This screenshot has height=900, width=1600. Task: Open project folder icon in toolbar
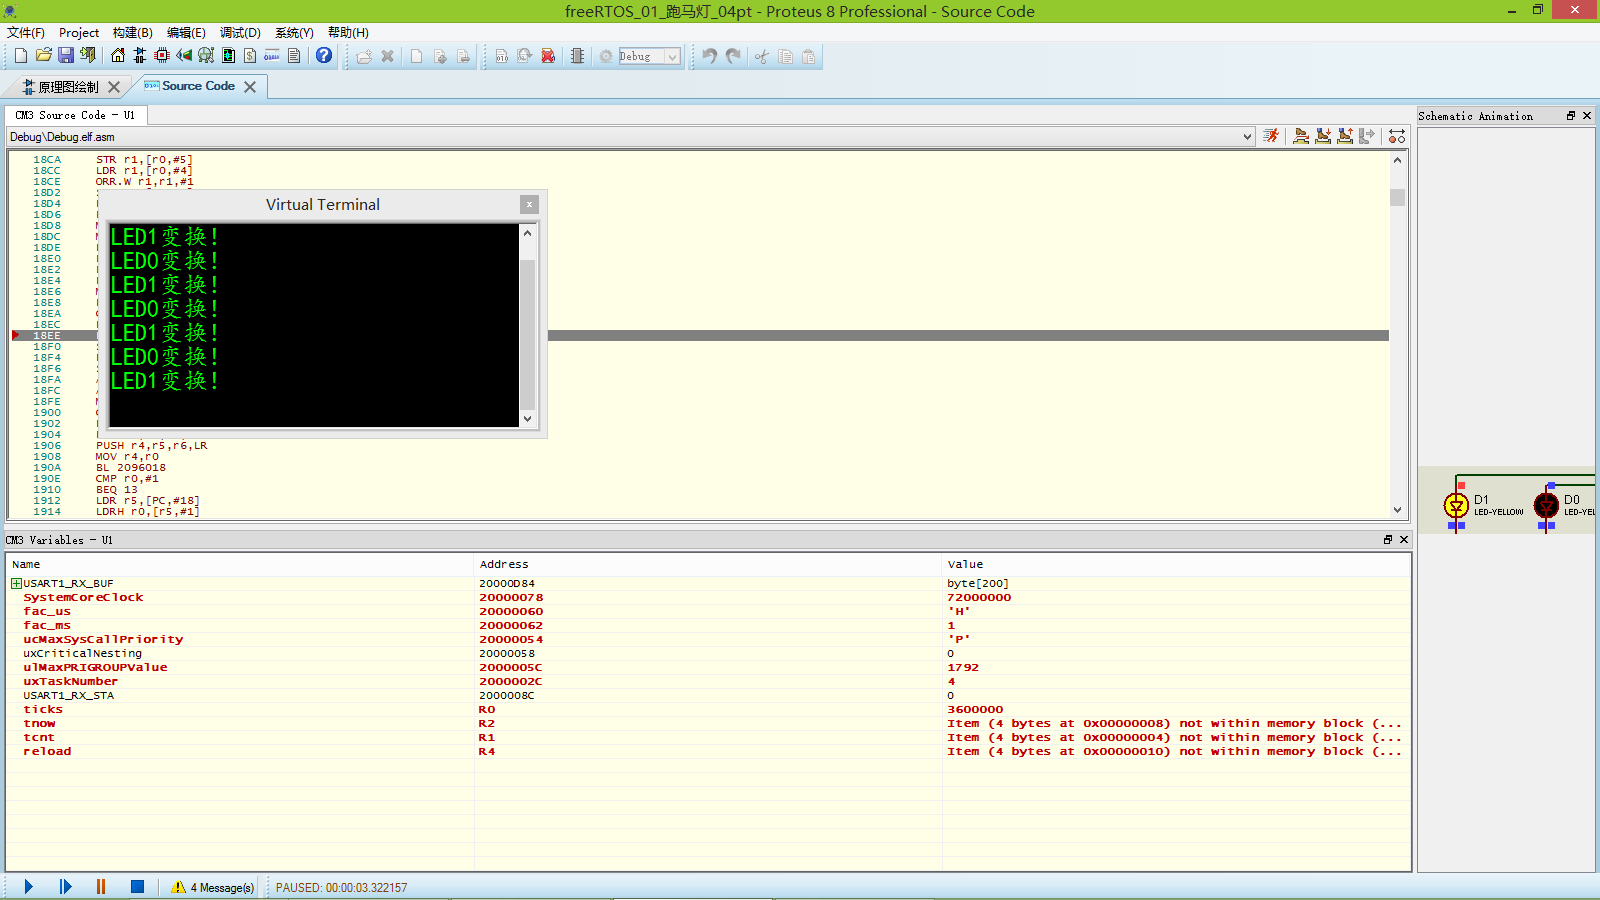pos(43,56)
